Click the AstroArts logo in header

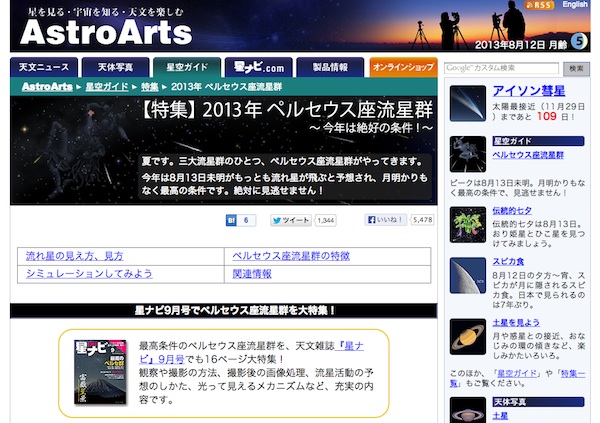click(x=105, y=34)
